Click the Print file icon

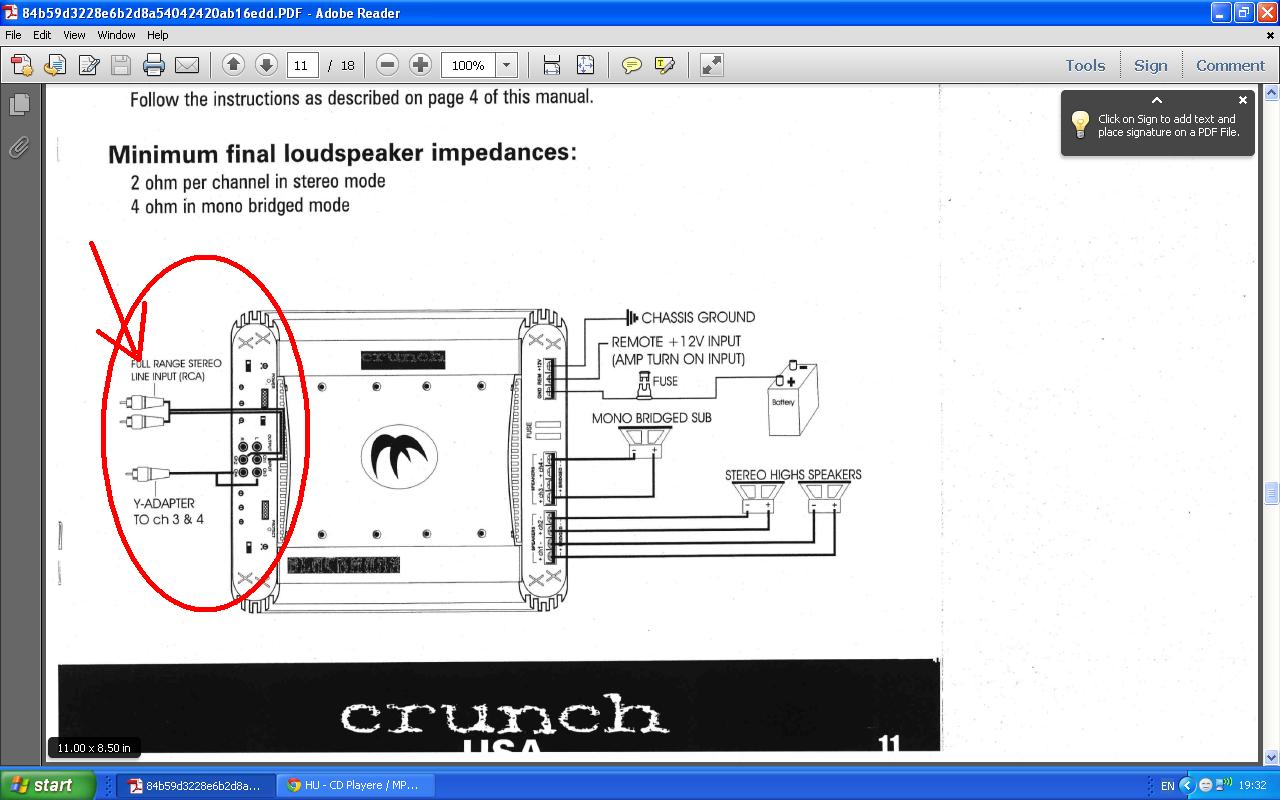(x=153, y=65)
